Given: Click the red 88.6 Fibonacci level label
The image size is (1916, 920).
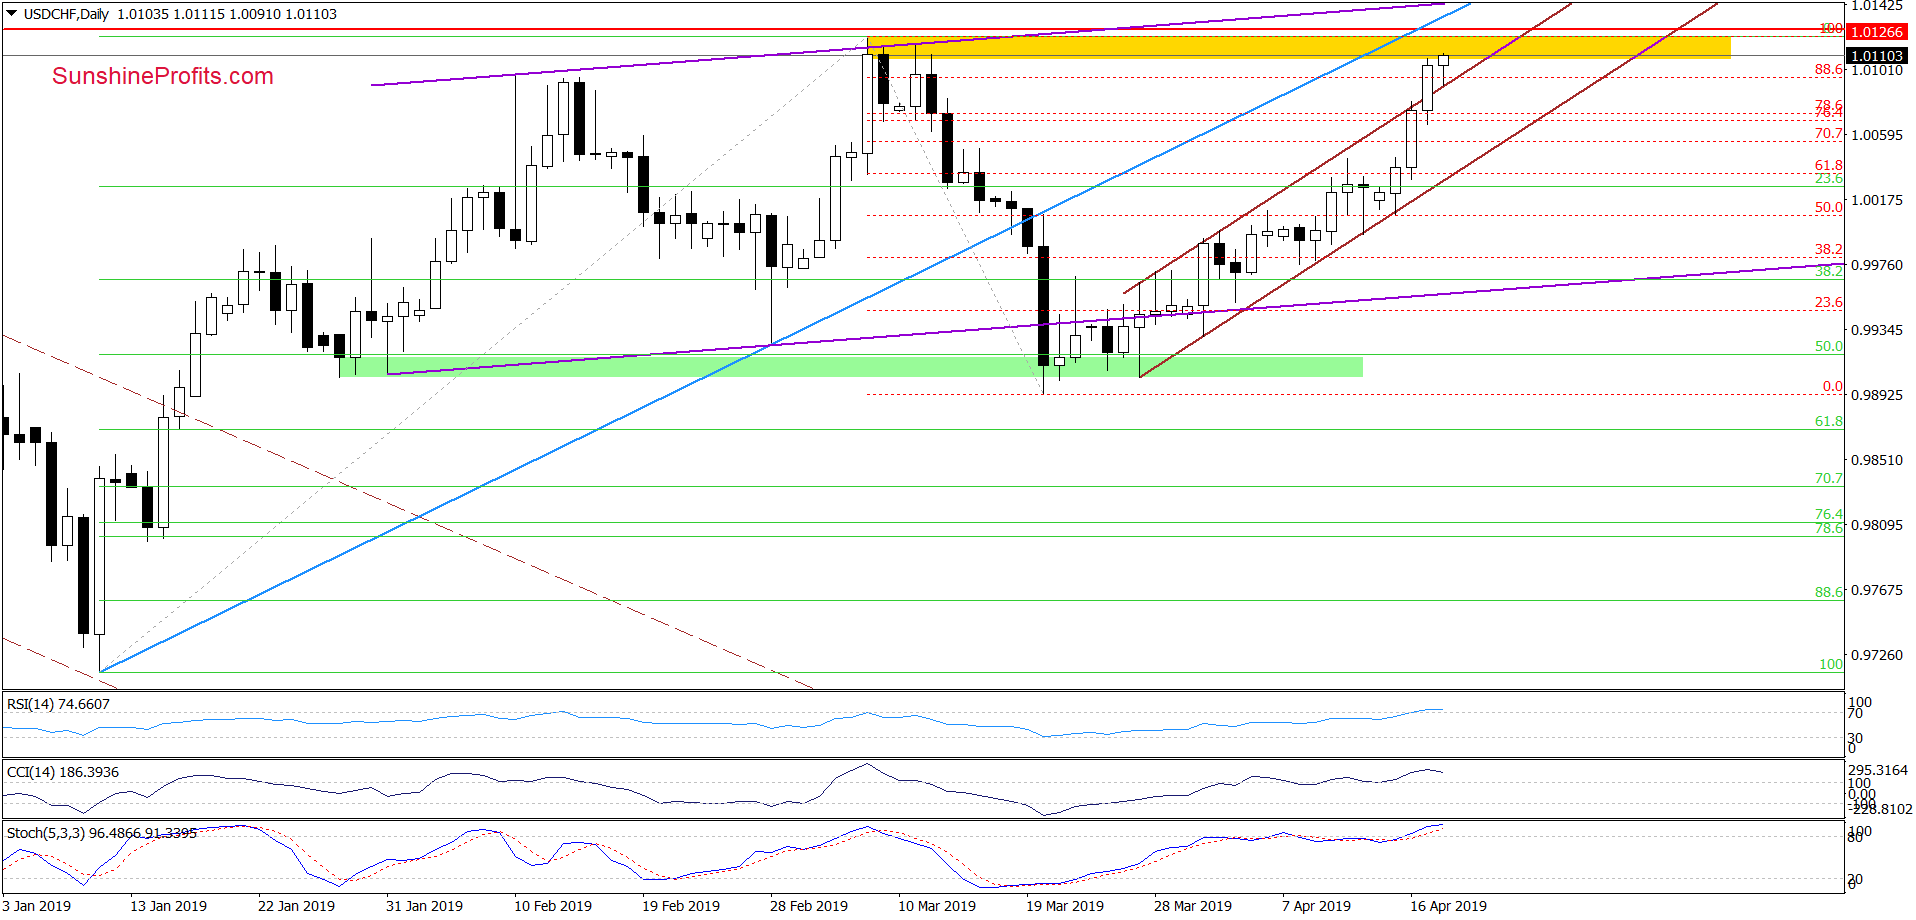Looking at the screenshot, I should click(1829, 69).
